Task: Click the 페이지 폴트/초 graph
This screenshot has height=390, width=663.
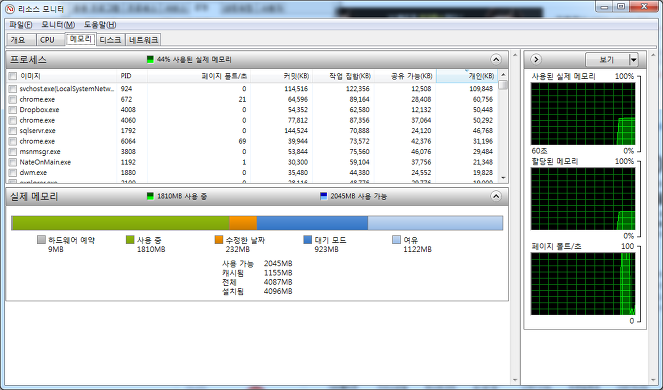Action: [x=583, y=284]
